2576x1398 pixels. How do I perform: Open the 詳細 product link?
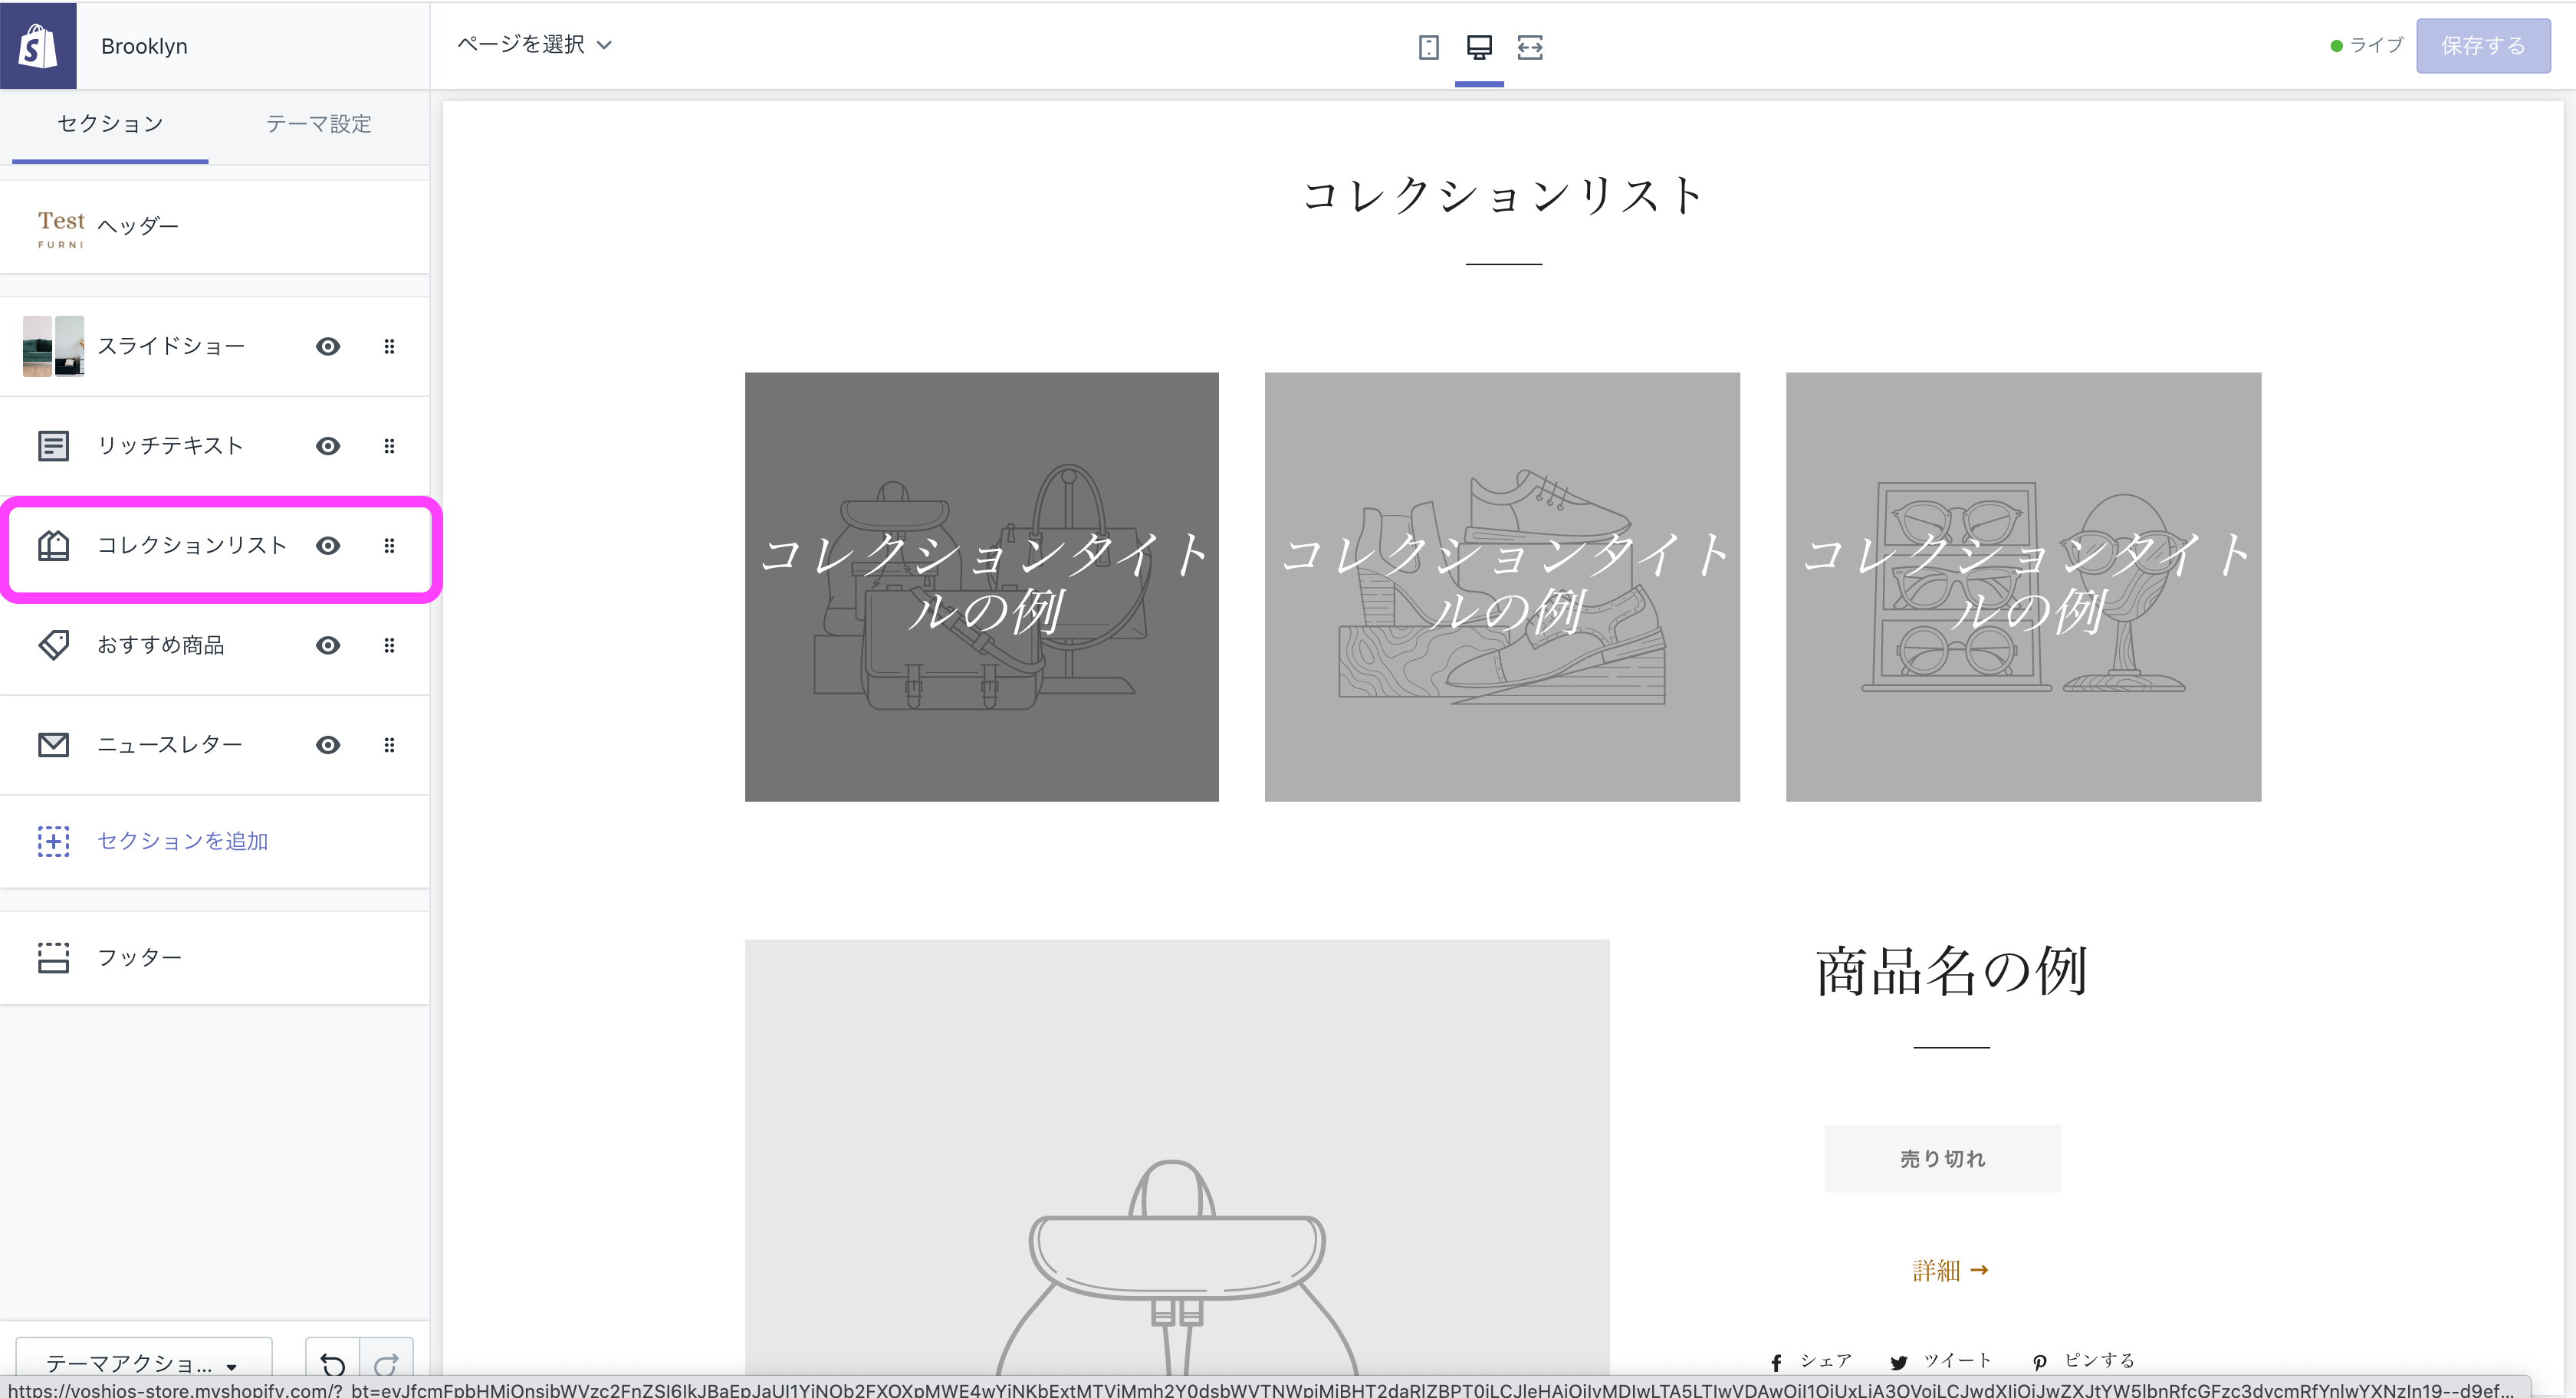(x=1948, y=1270)
